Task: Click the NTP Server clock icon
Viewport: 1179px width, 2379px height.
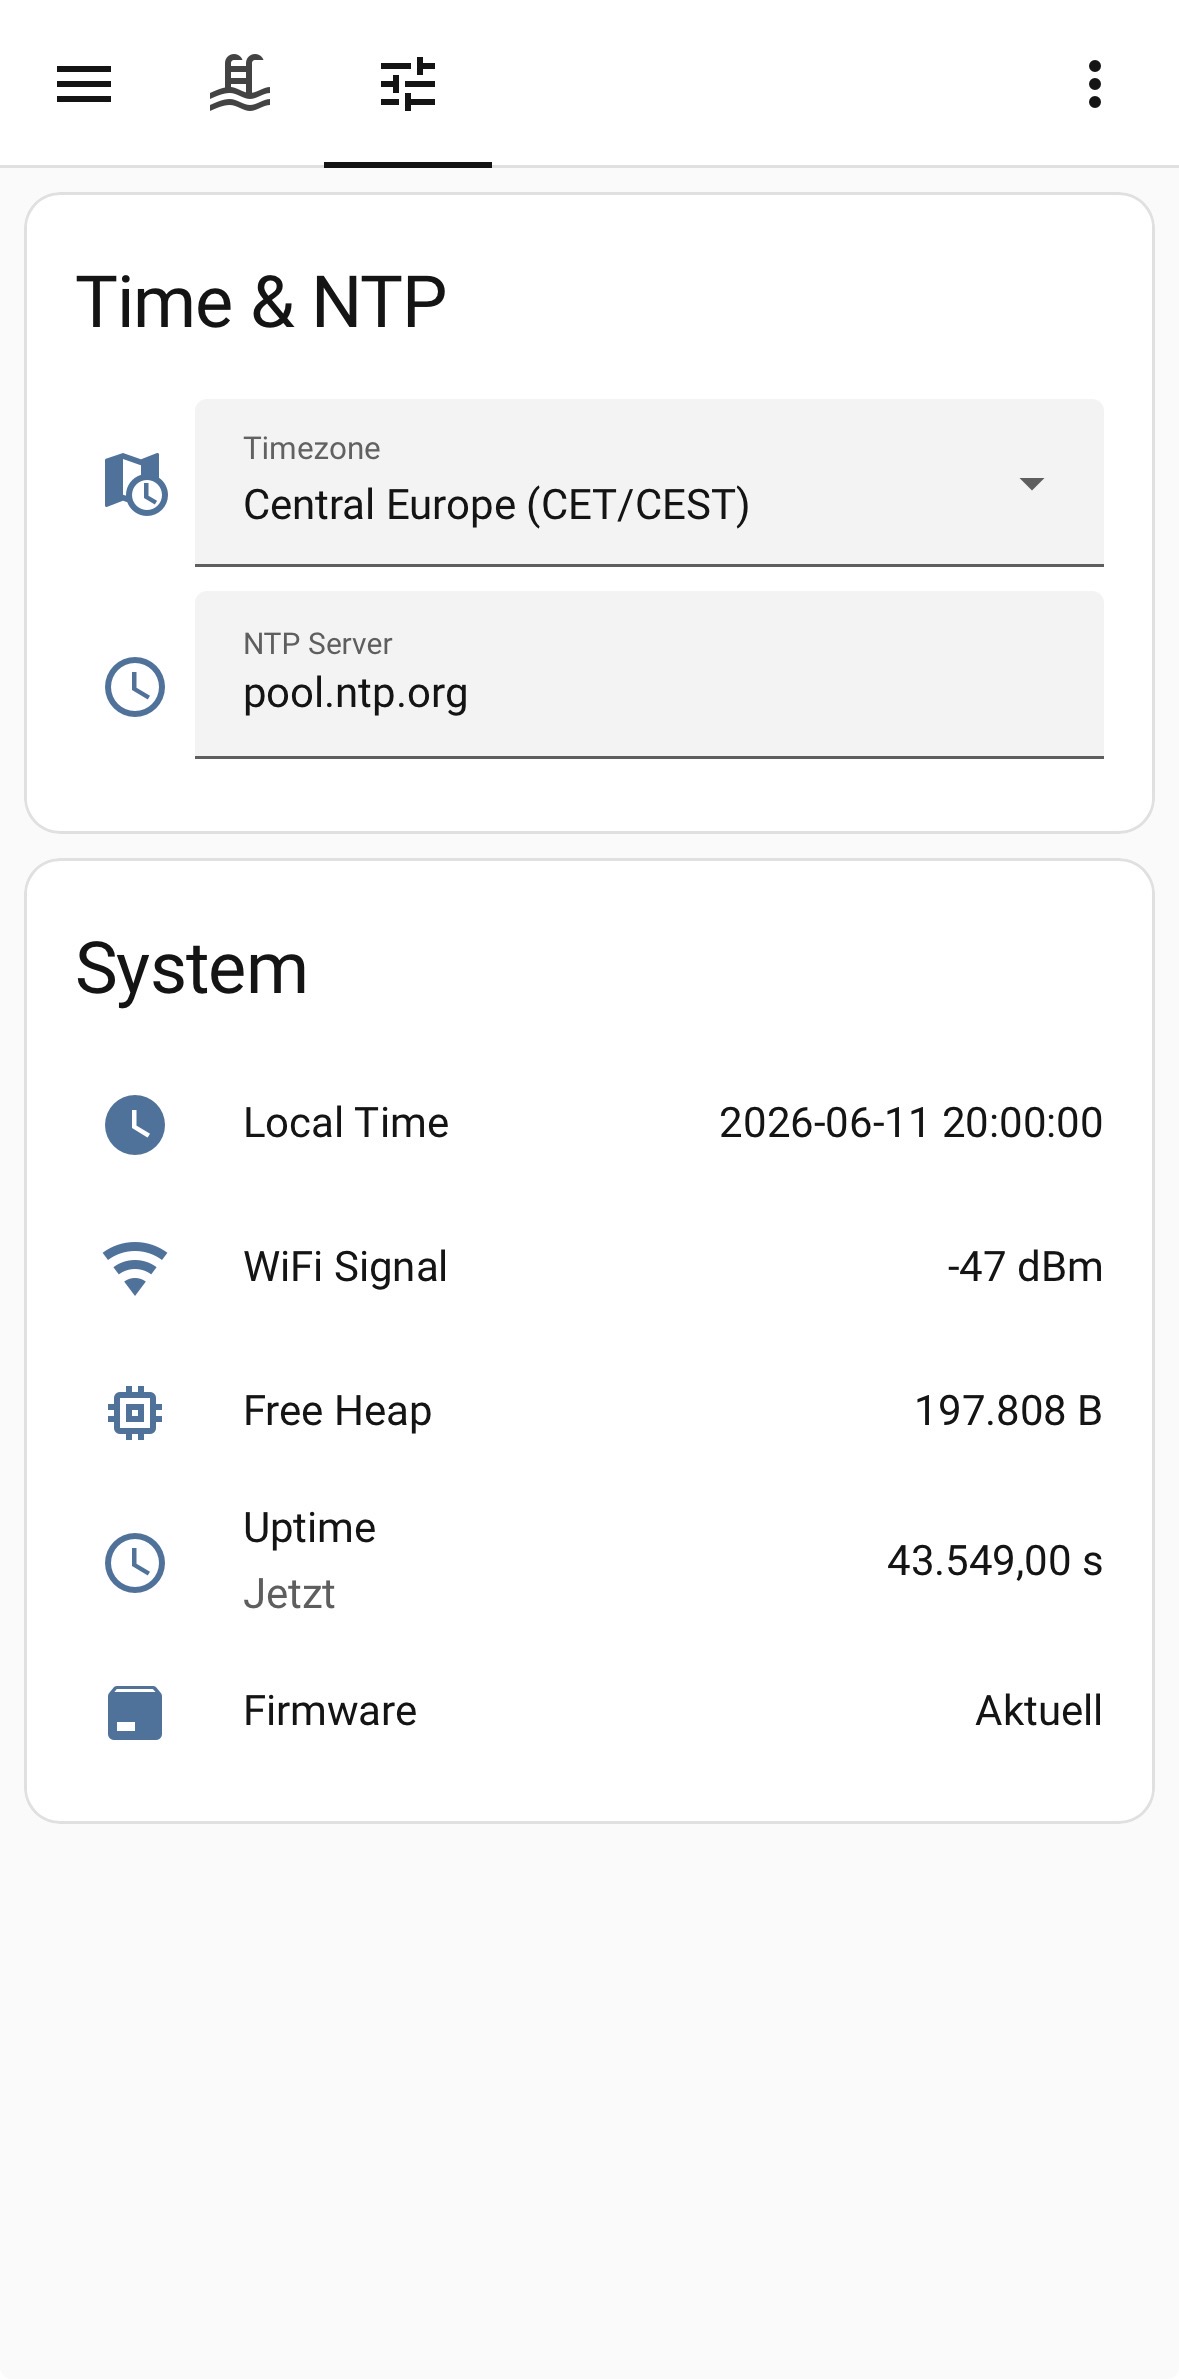Action: pos(135,687)
